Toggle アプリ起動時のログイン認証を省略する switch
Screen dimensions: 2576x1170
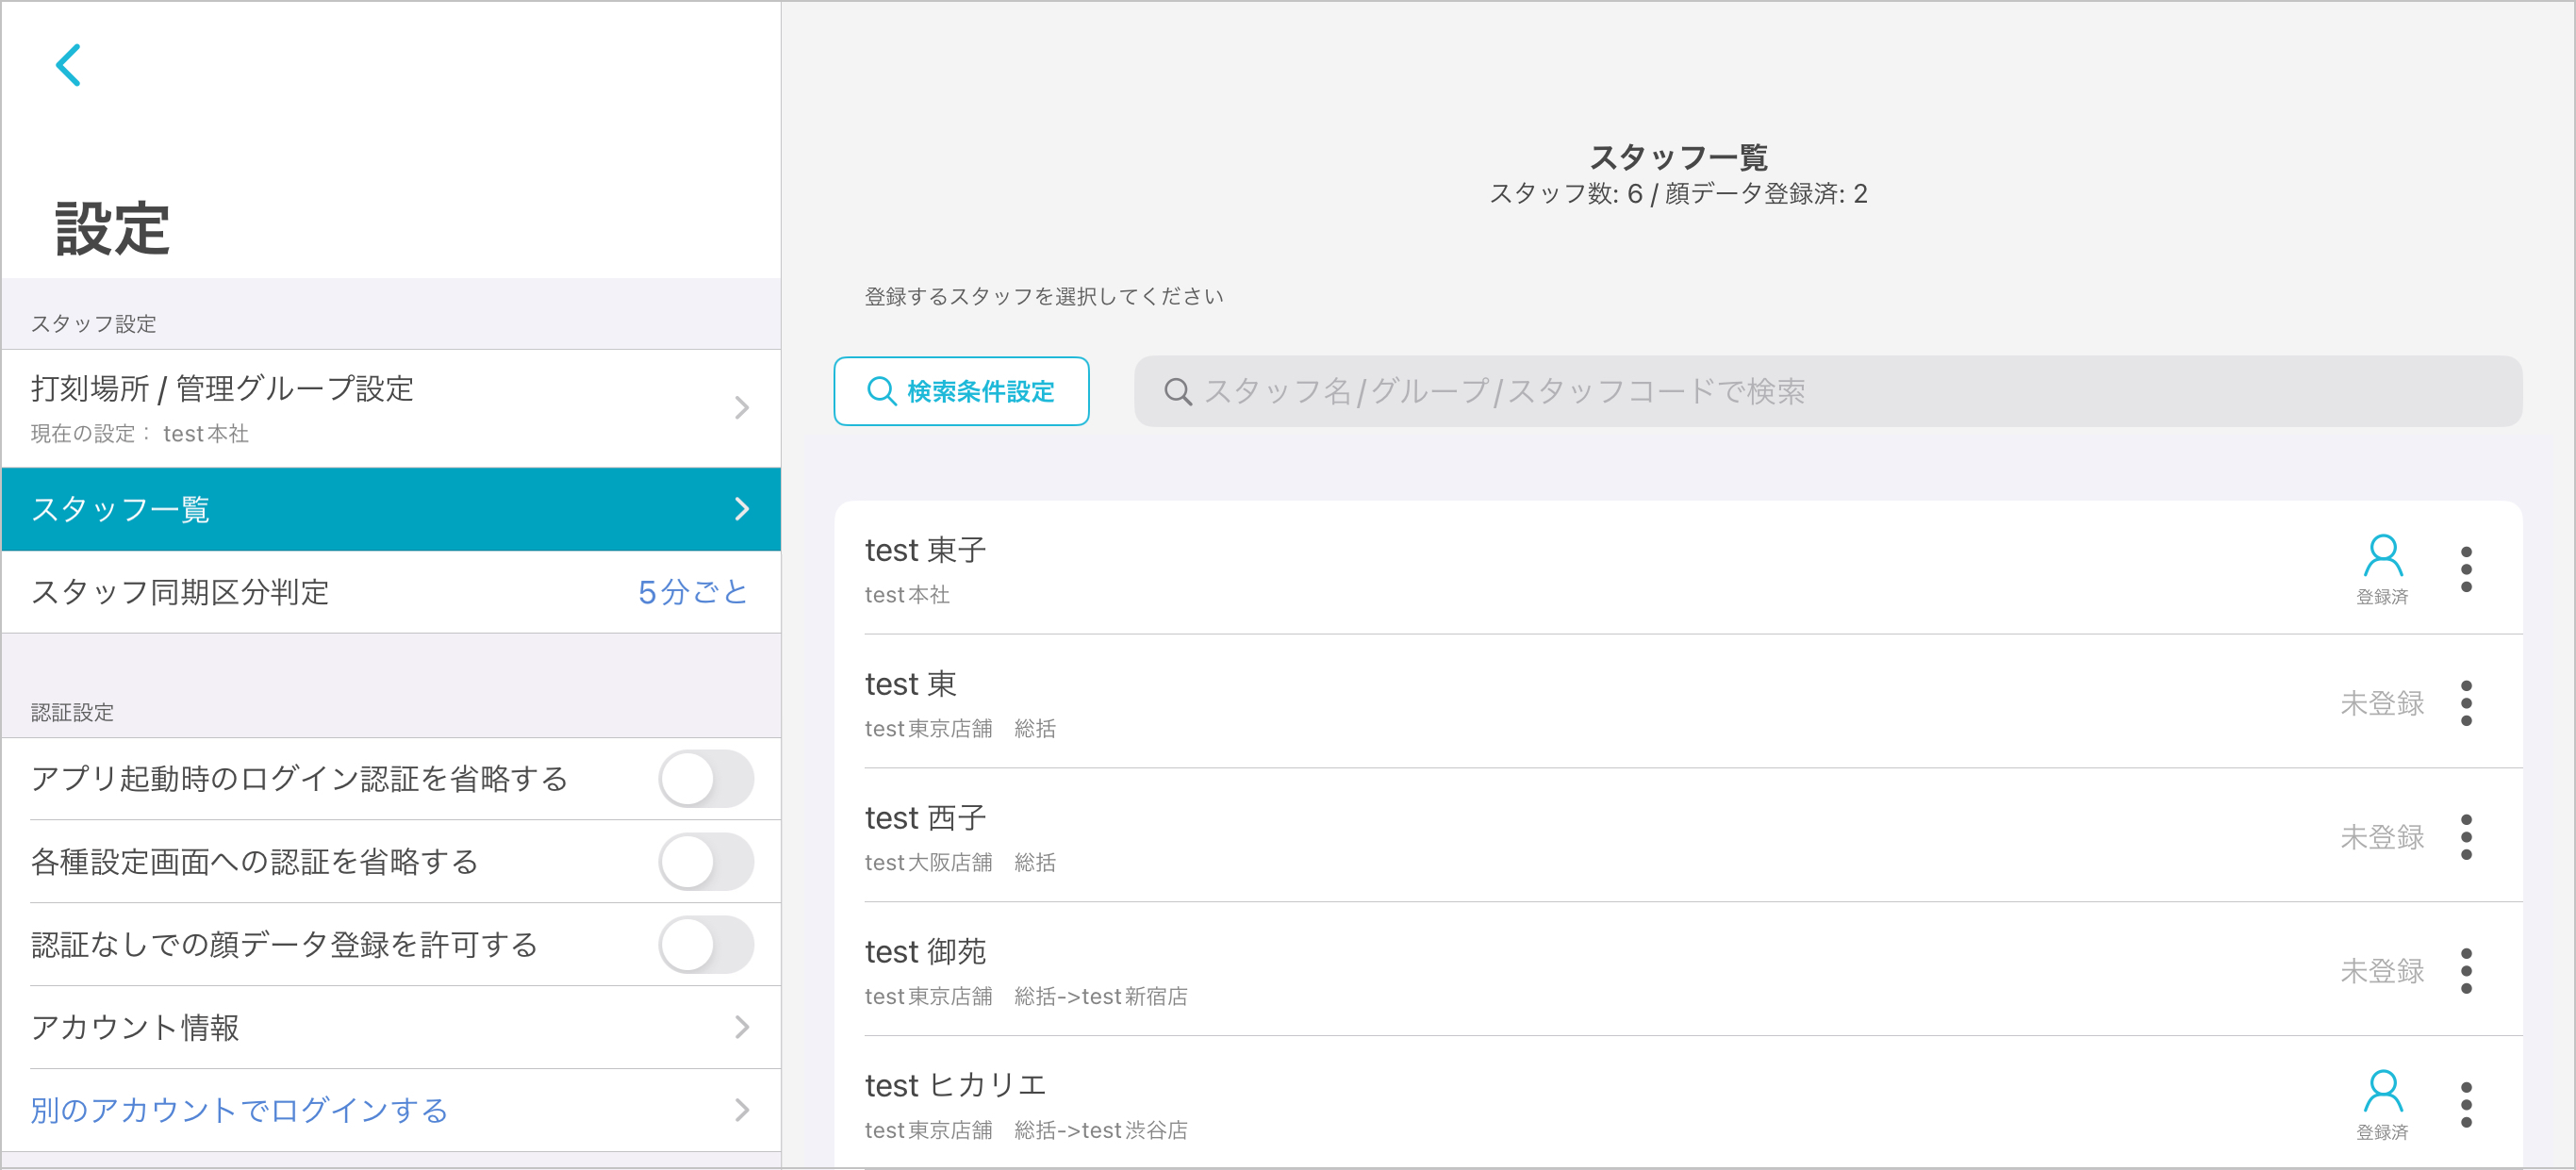click(x=705, y=779)
